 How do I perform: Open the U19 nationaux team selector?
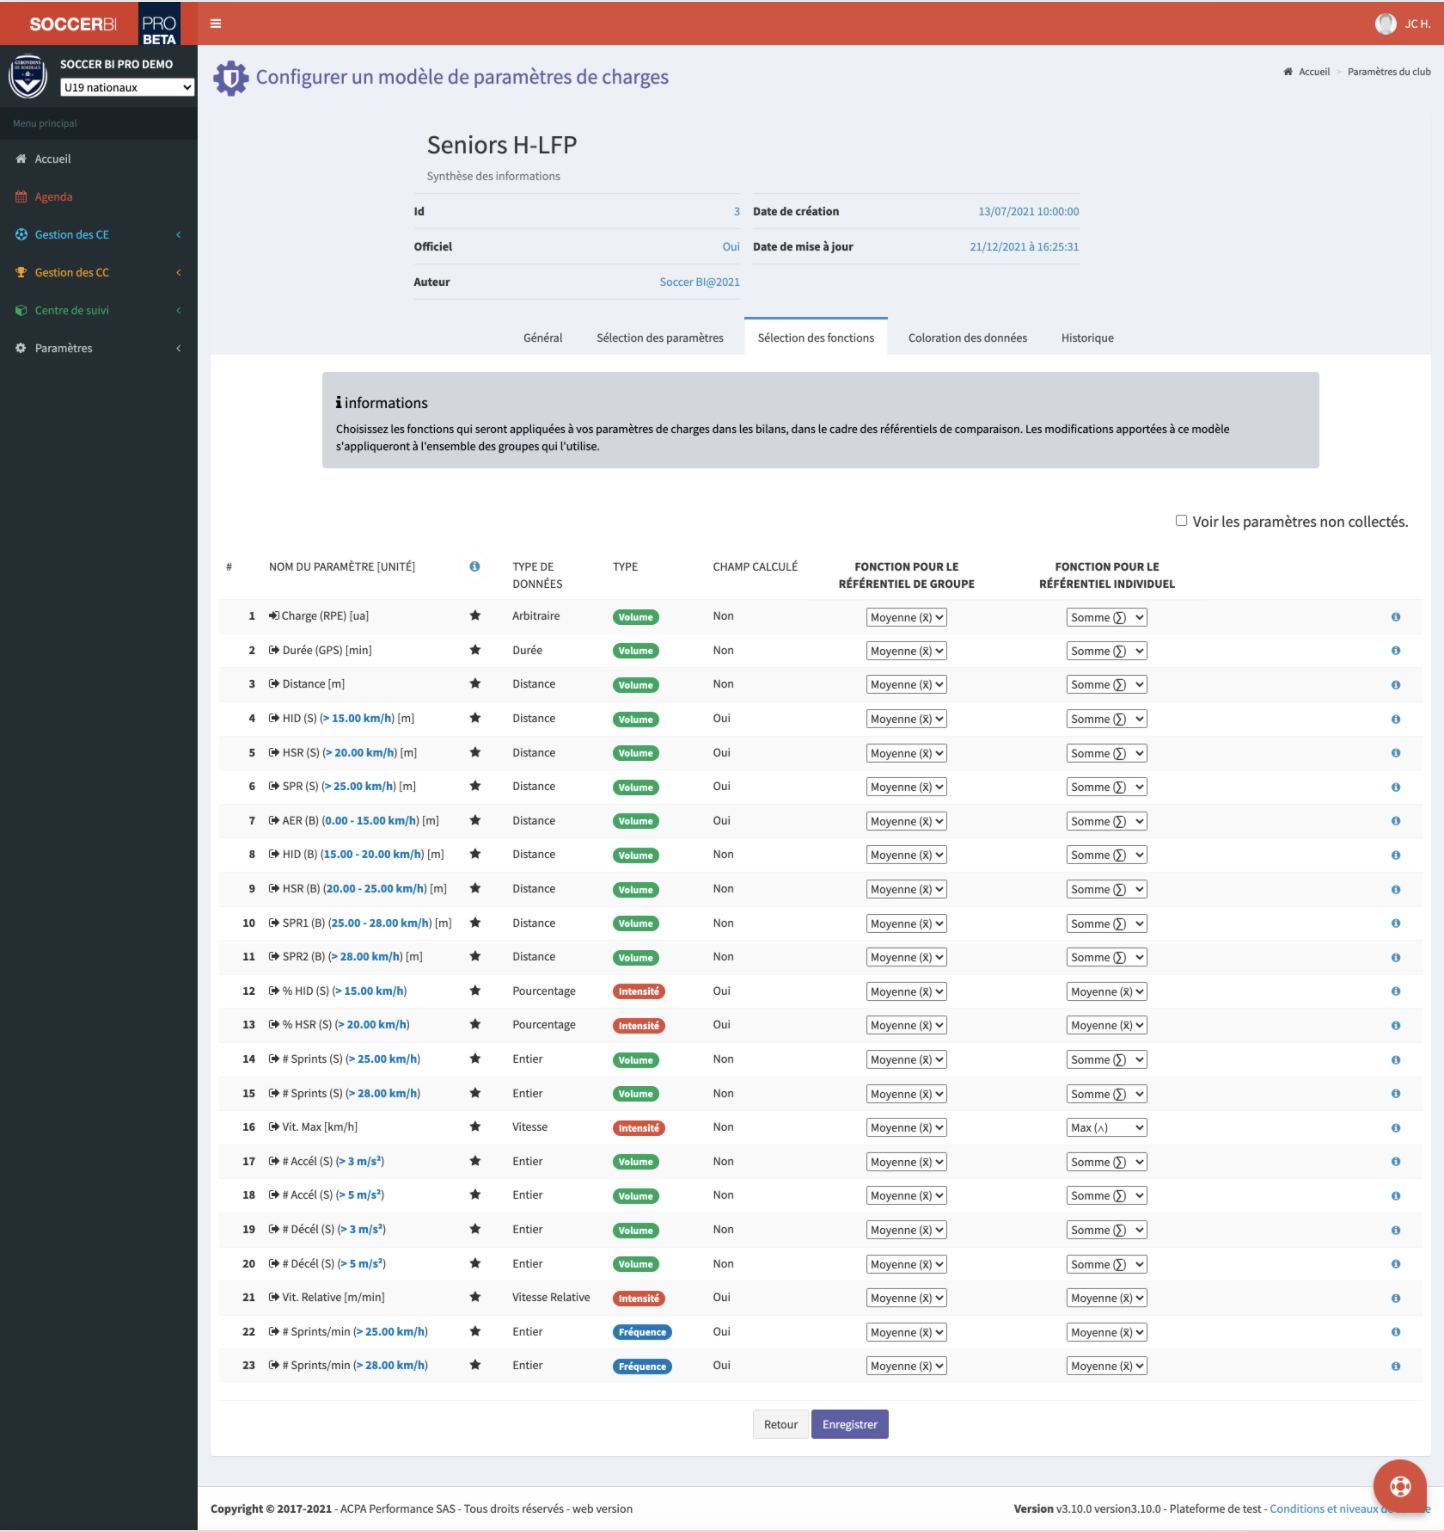click(127, 88)
